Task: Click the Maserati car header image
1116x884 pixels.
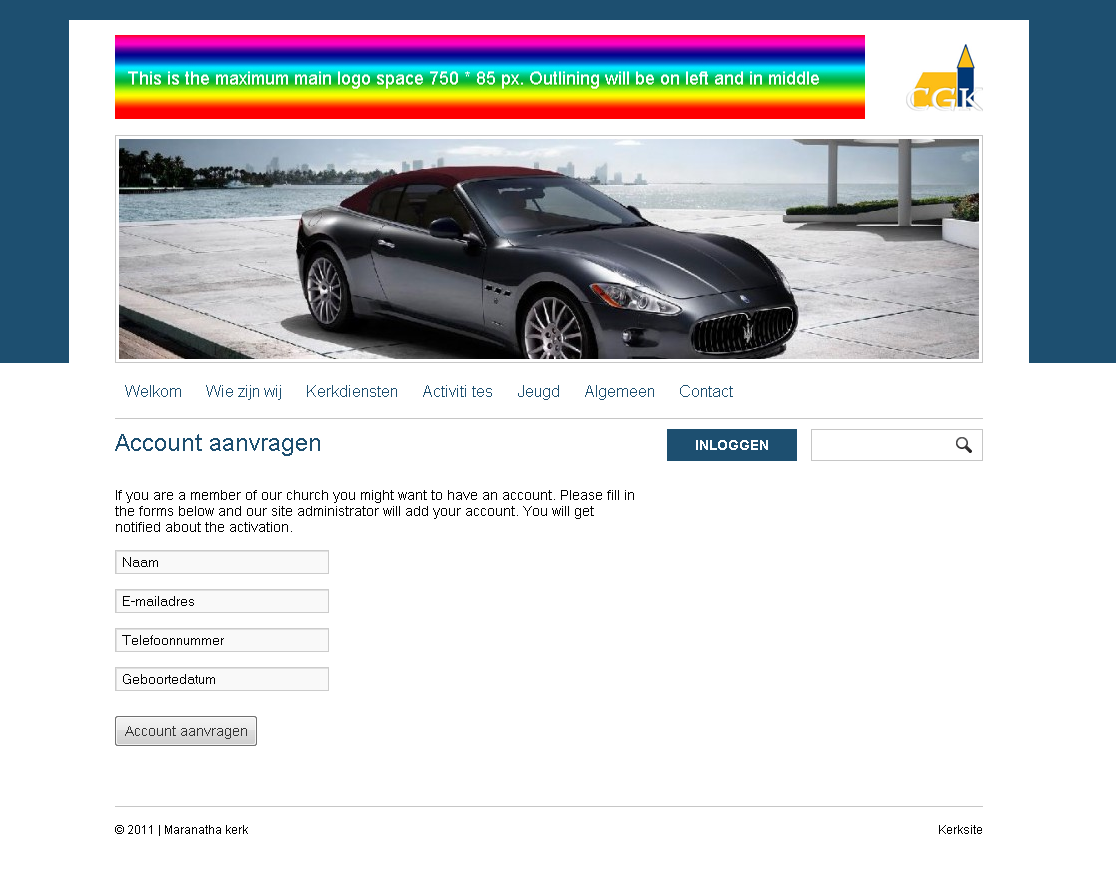Action: tap(549, 249)
